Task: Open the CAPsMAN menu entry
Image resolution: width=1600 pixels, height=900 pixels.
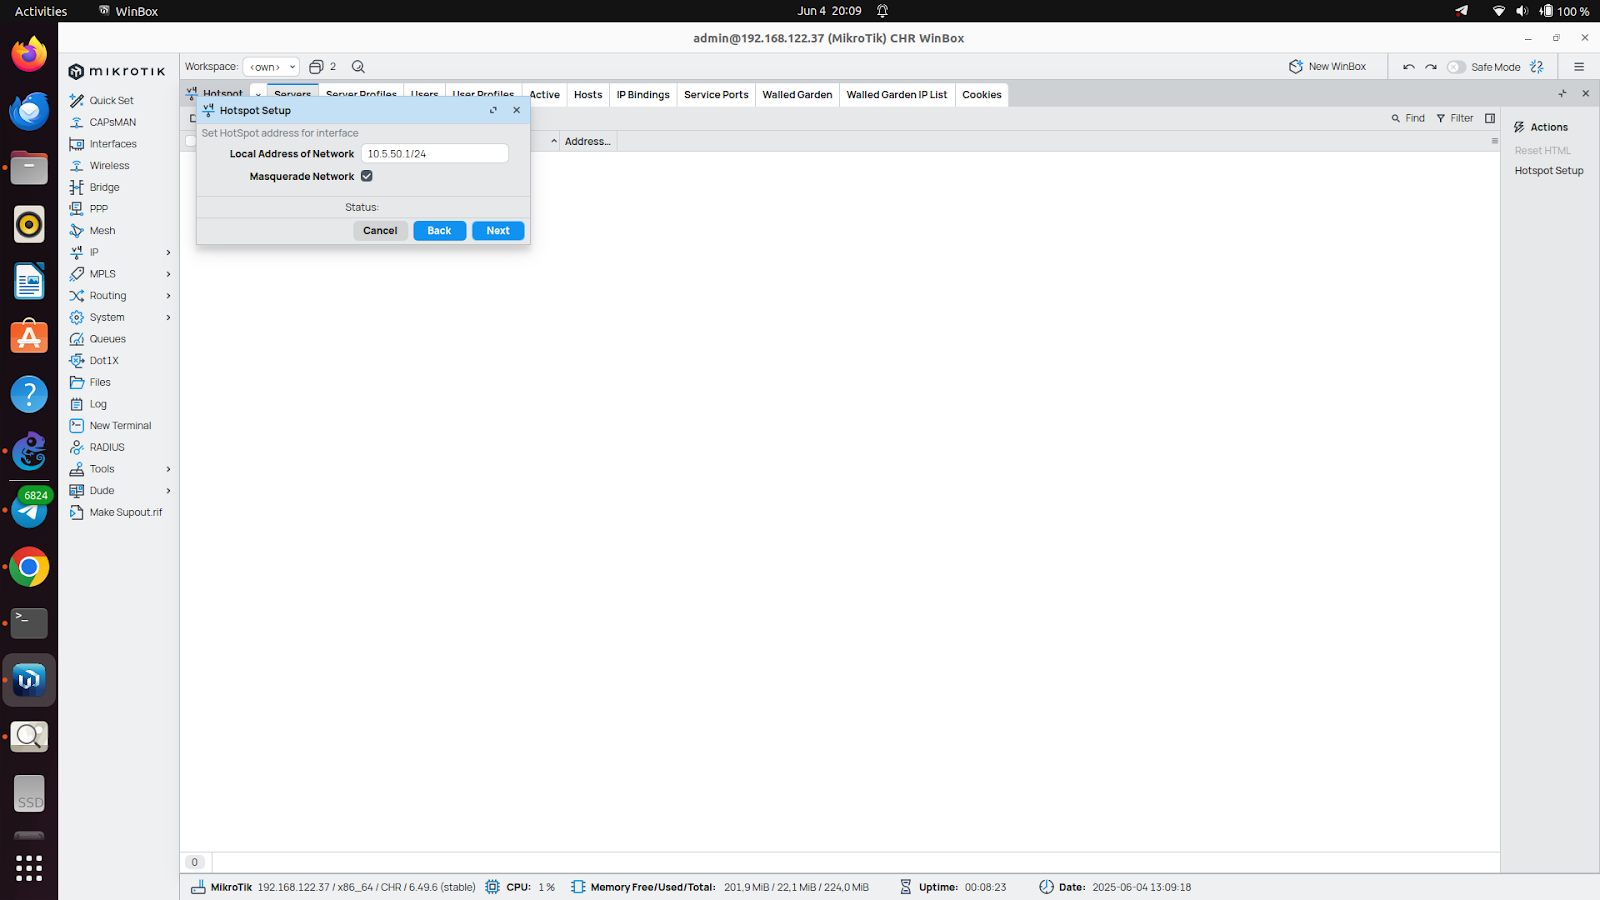Action: (x=112, y=122)
